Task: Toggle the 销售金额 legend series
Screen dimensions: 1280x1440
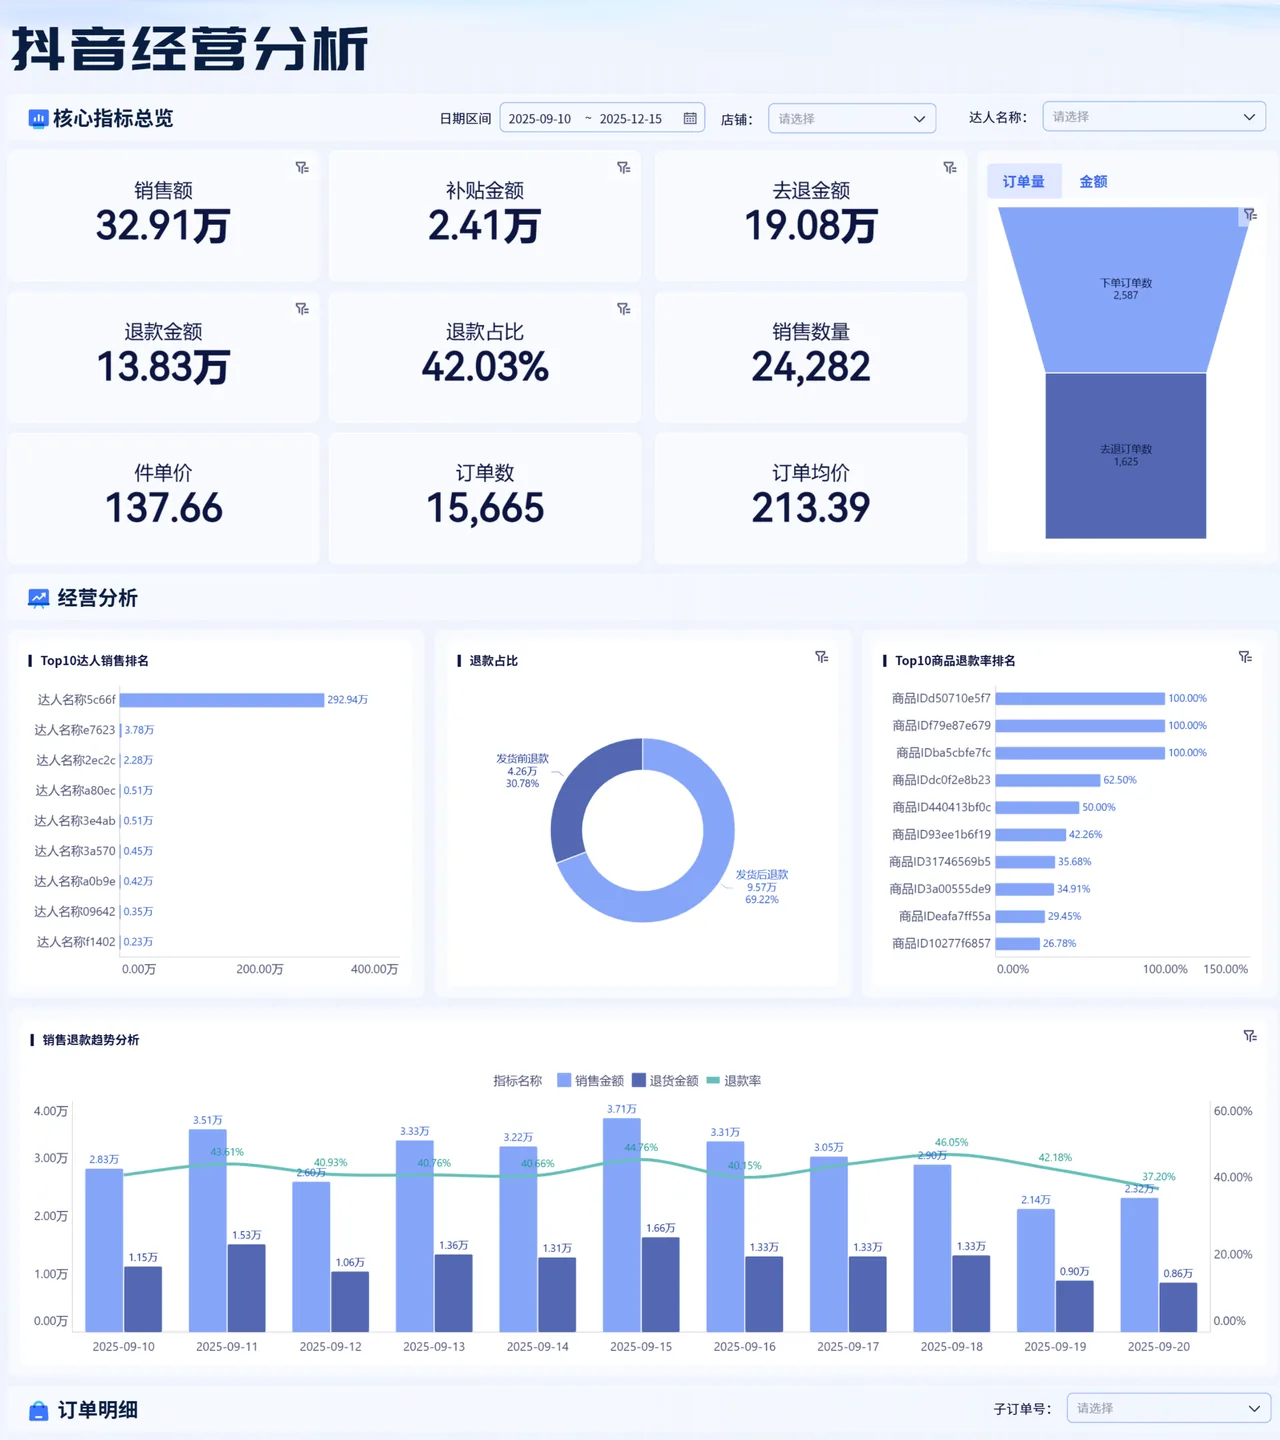Action: click(590, 1080)
